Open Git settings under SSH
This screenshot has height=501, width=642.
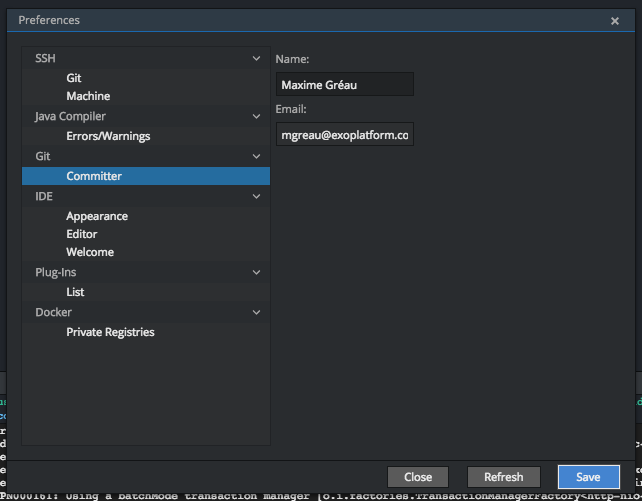click(146, 78)
